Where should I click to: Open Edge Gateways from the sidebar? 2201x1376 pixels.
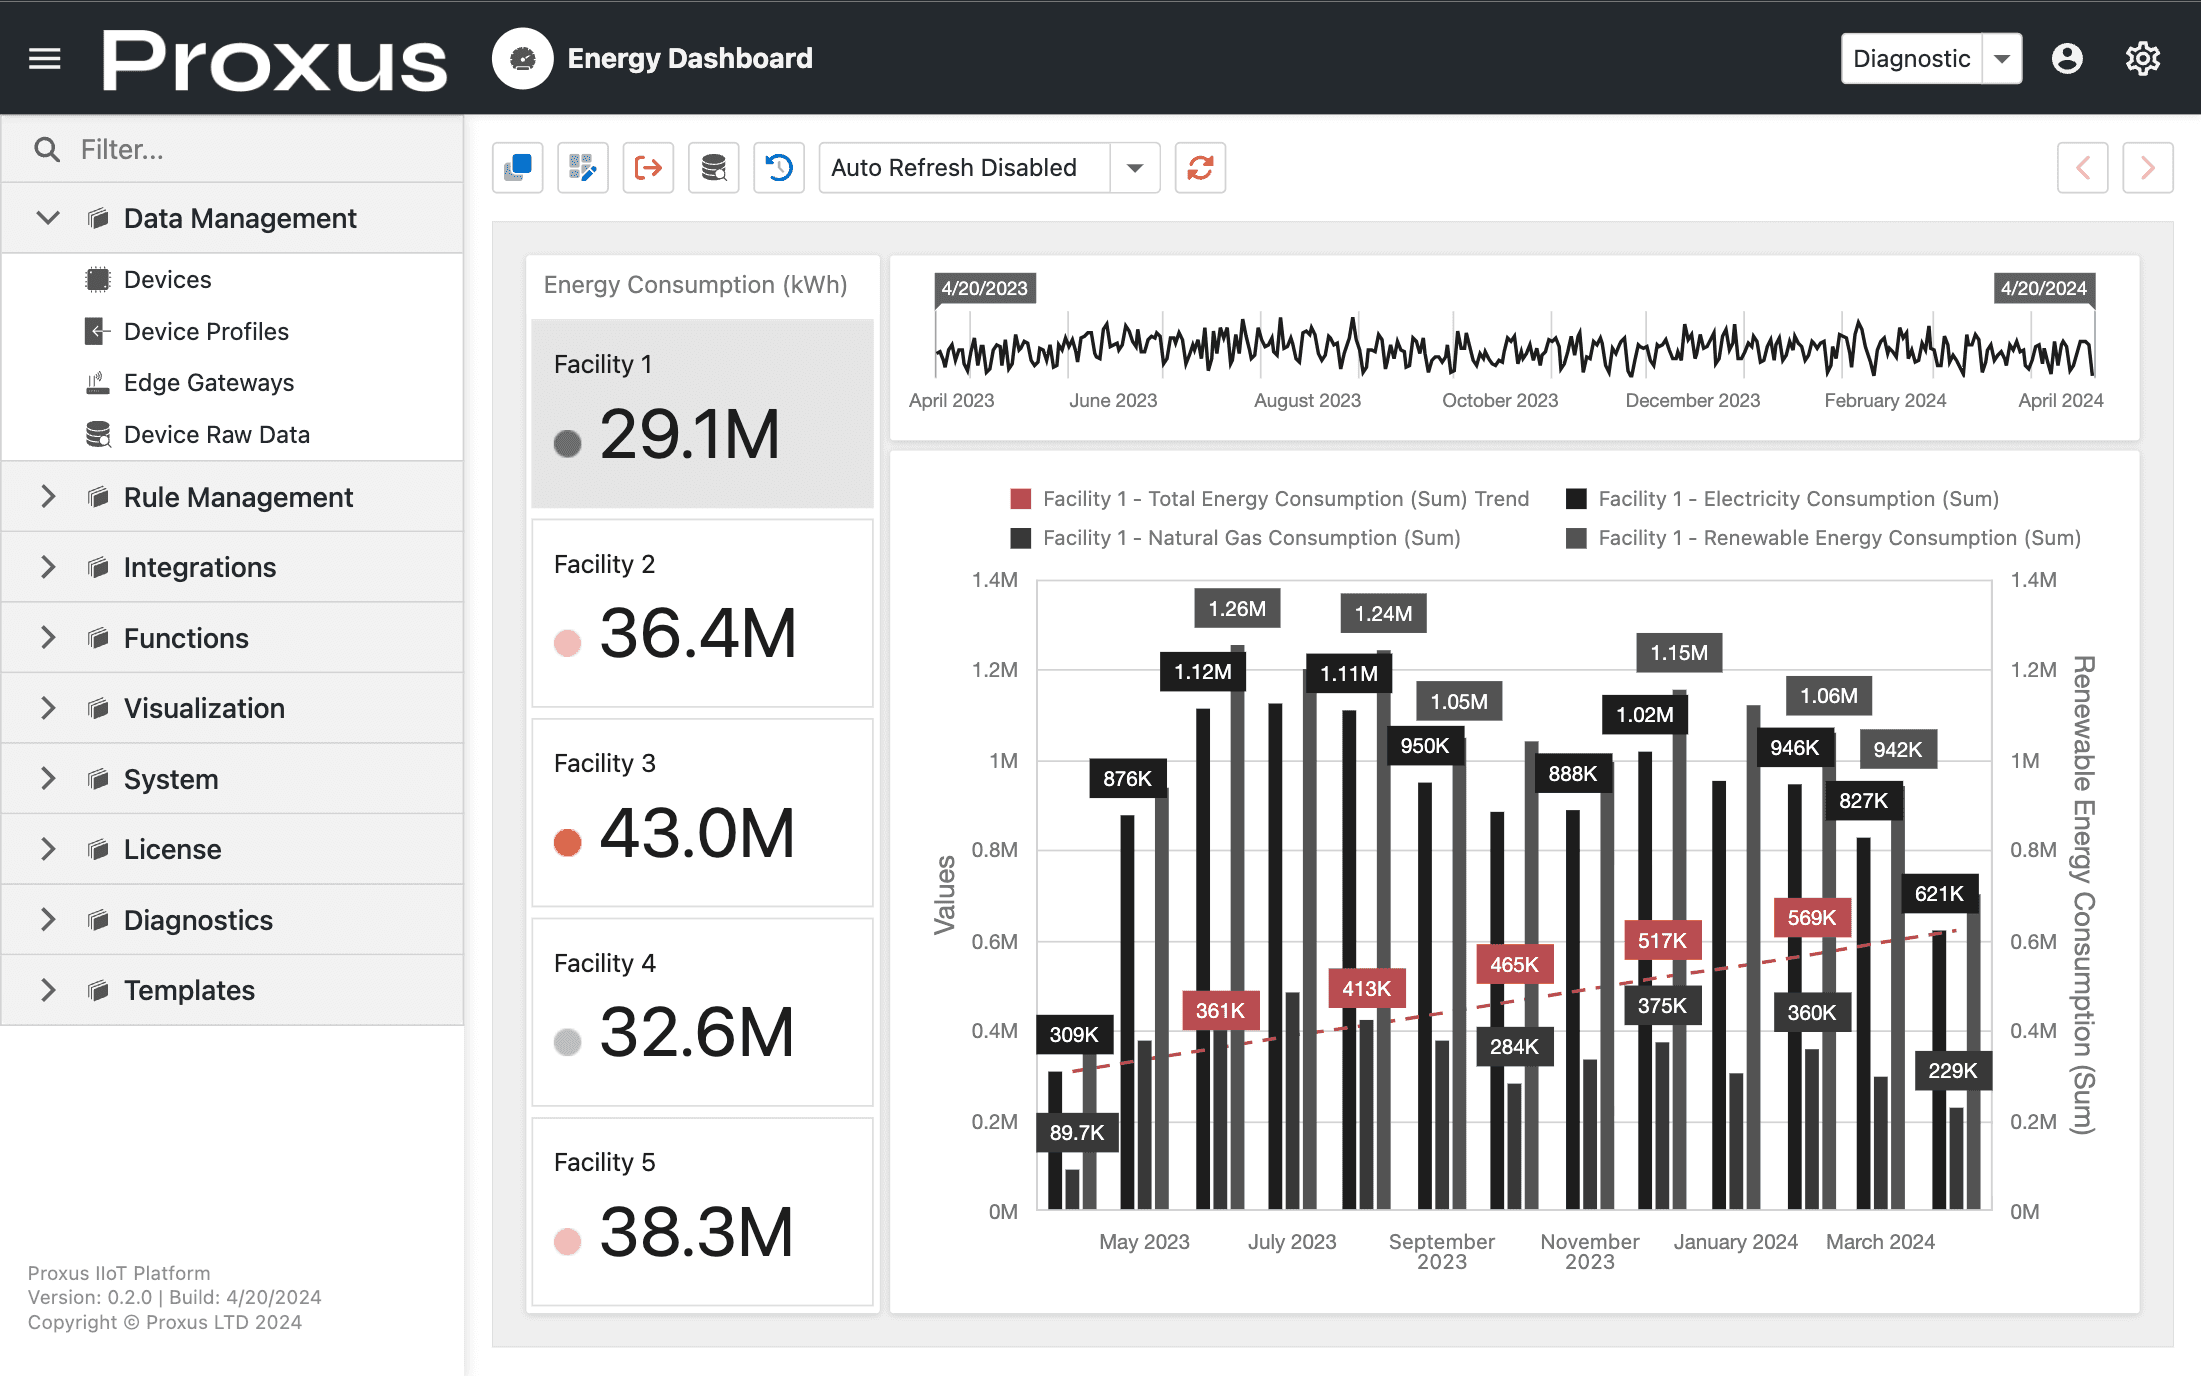tap(208, 382)
